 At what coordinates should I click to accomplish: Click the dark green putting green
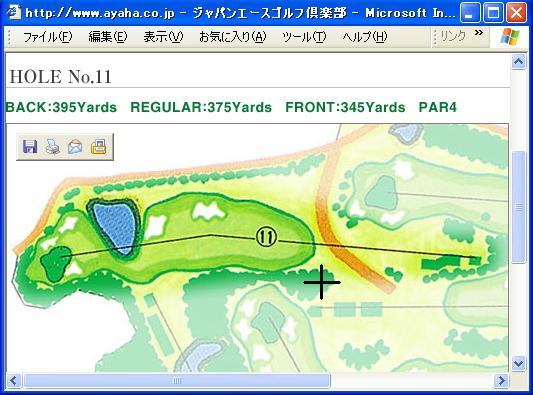tap(55, 264)
